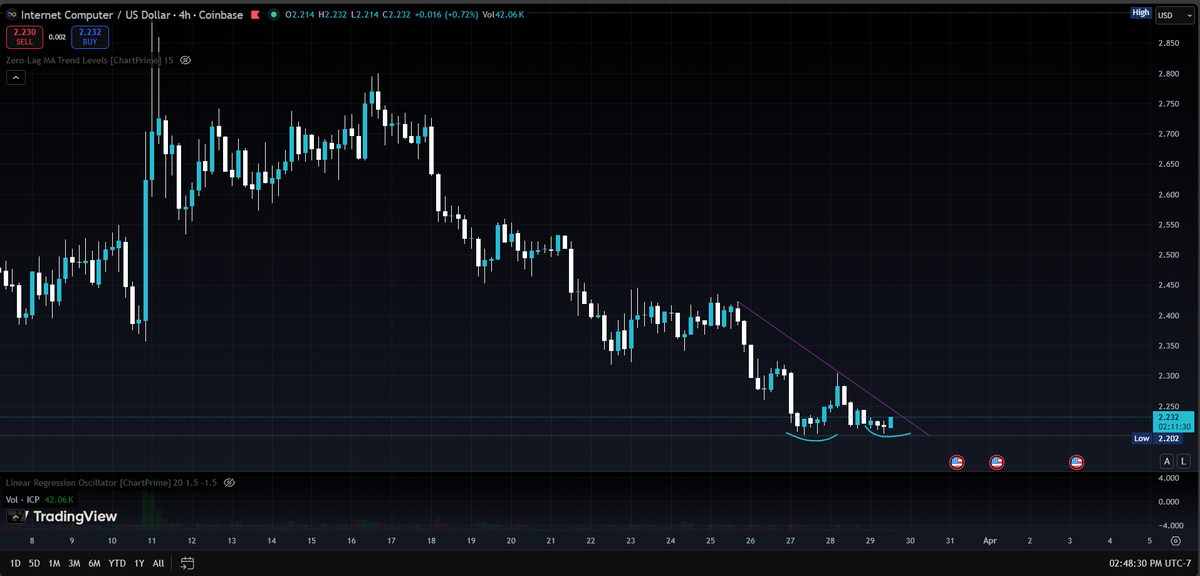Click the purple descending trendline
Viewport: 1200px width, 576px height.
834,368
